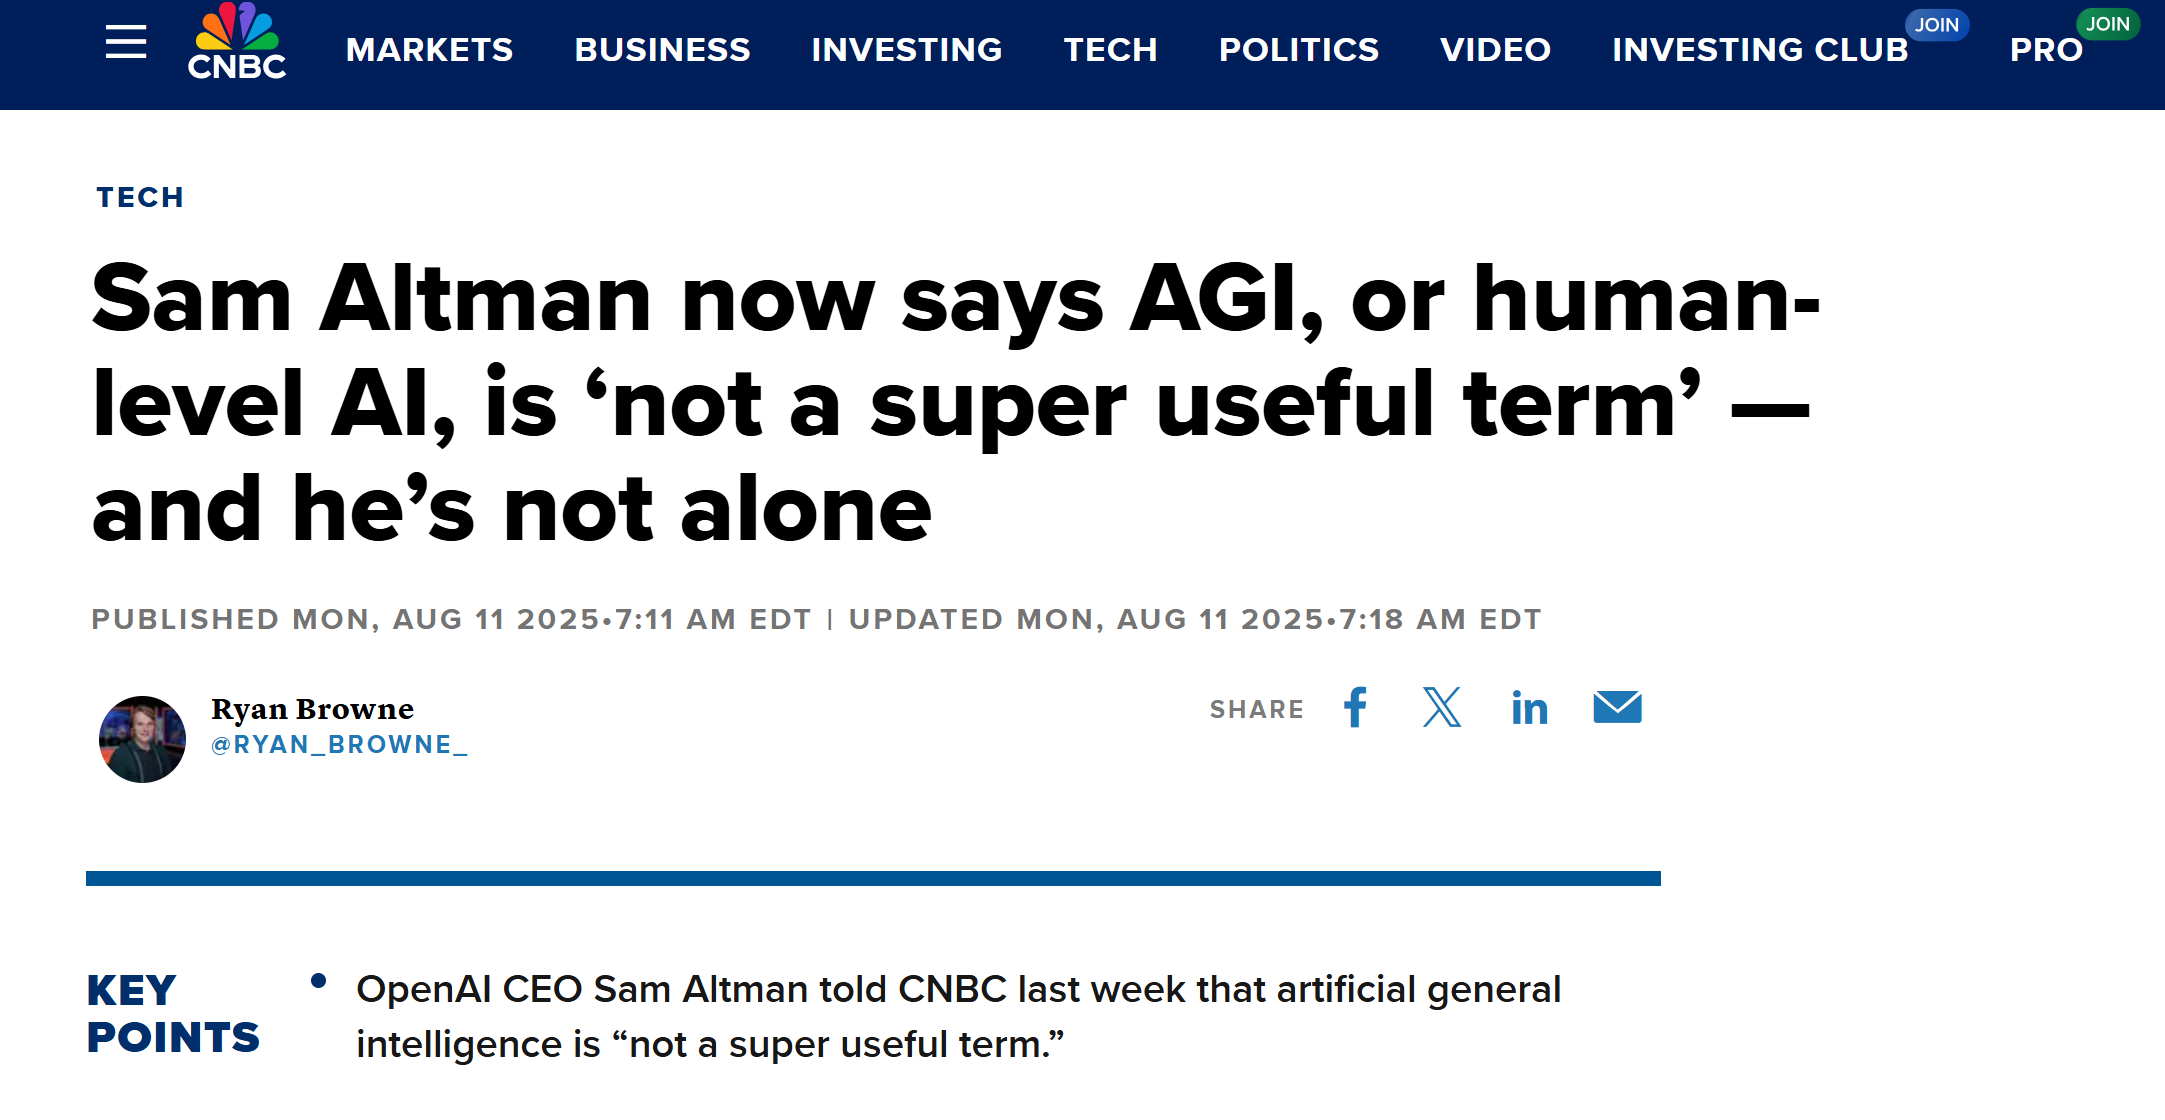Share article via email icon
2165x1120 pixels.
pos(1617,708)
